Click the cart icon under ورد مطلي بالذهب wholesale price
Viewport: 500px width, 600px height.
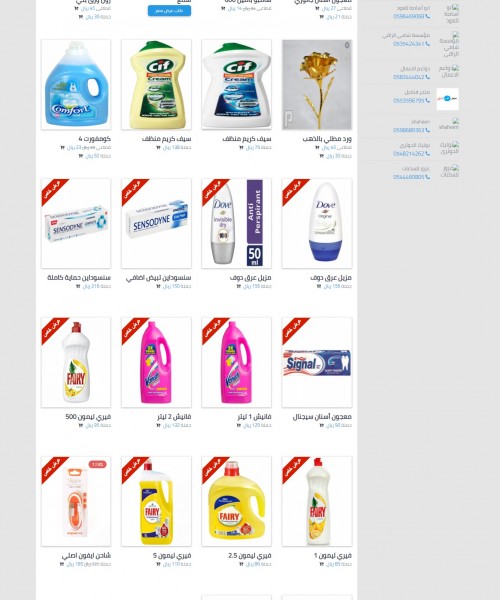(321, 156)
